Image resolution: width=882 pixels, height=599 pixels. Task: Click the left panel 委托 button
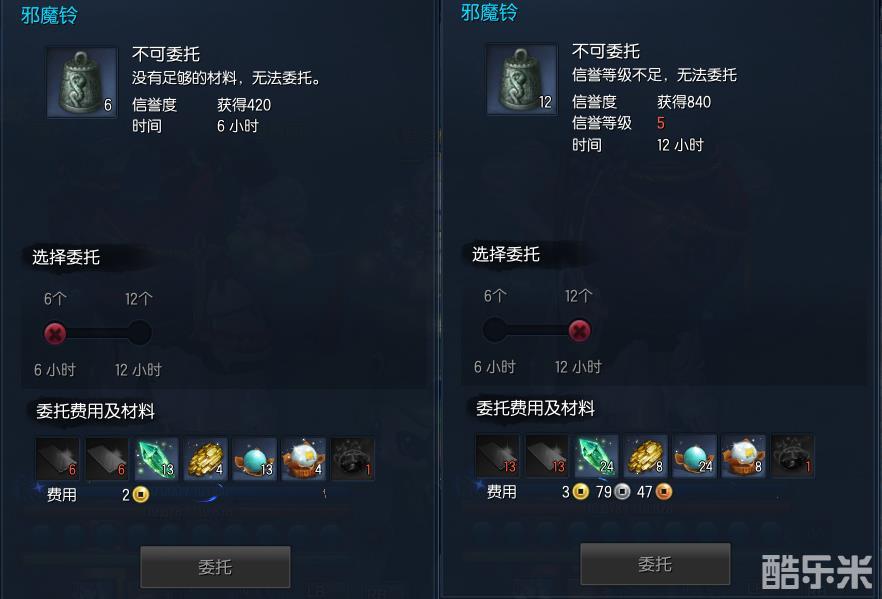click(x=215, y=567)
